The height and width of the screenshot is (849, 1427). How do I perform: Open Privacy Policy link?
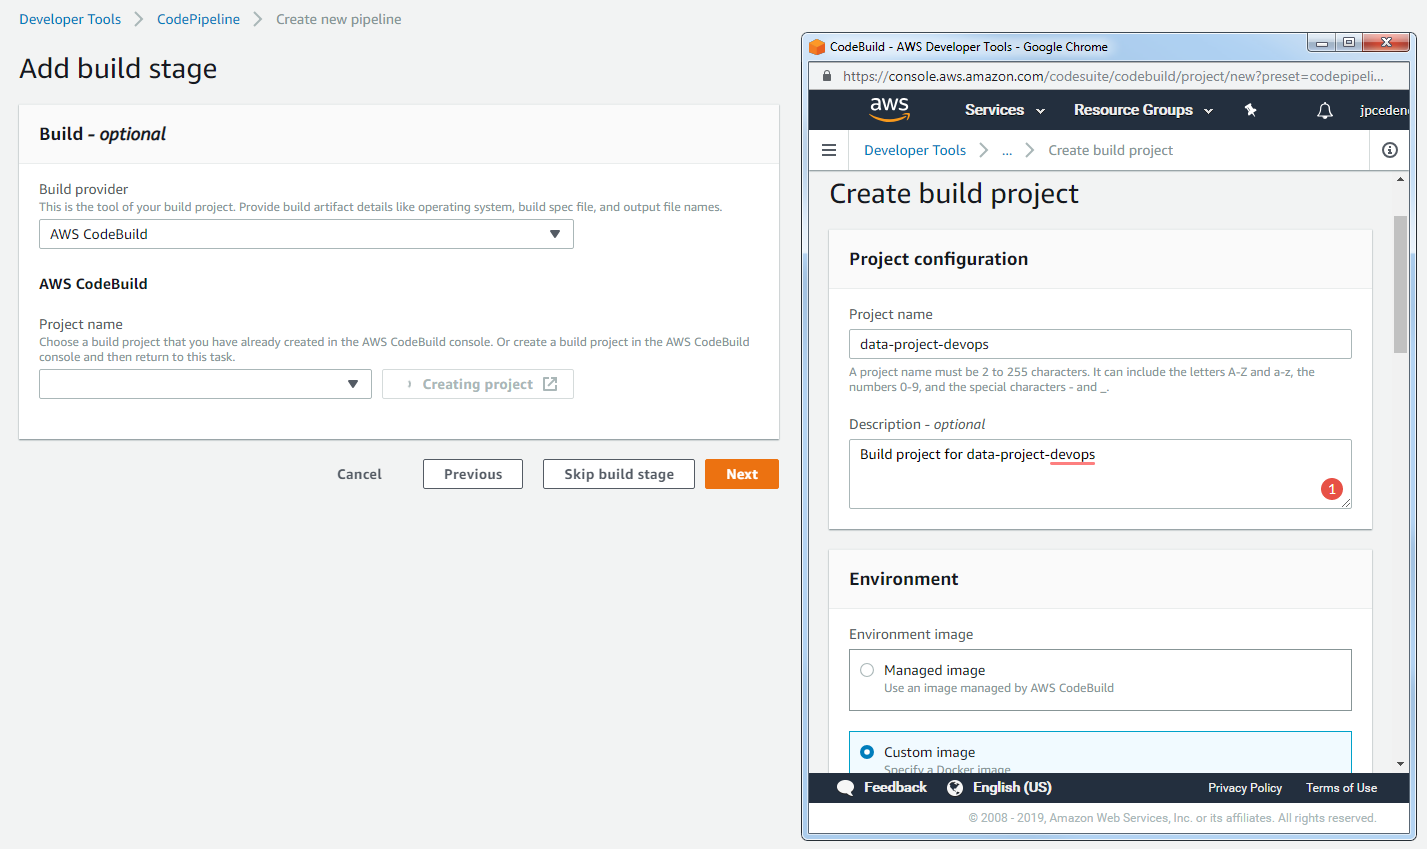point(1245,788)
